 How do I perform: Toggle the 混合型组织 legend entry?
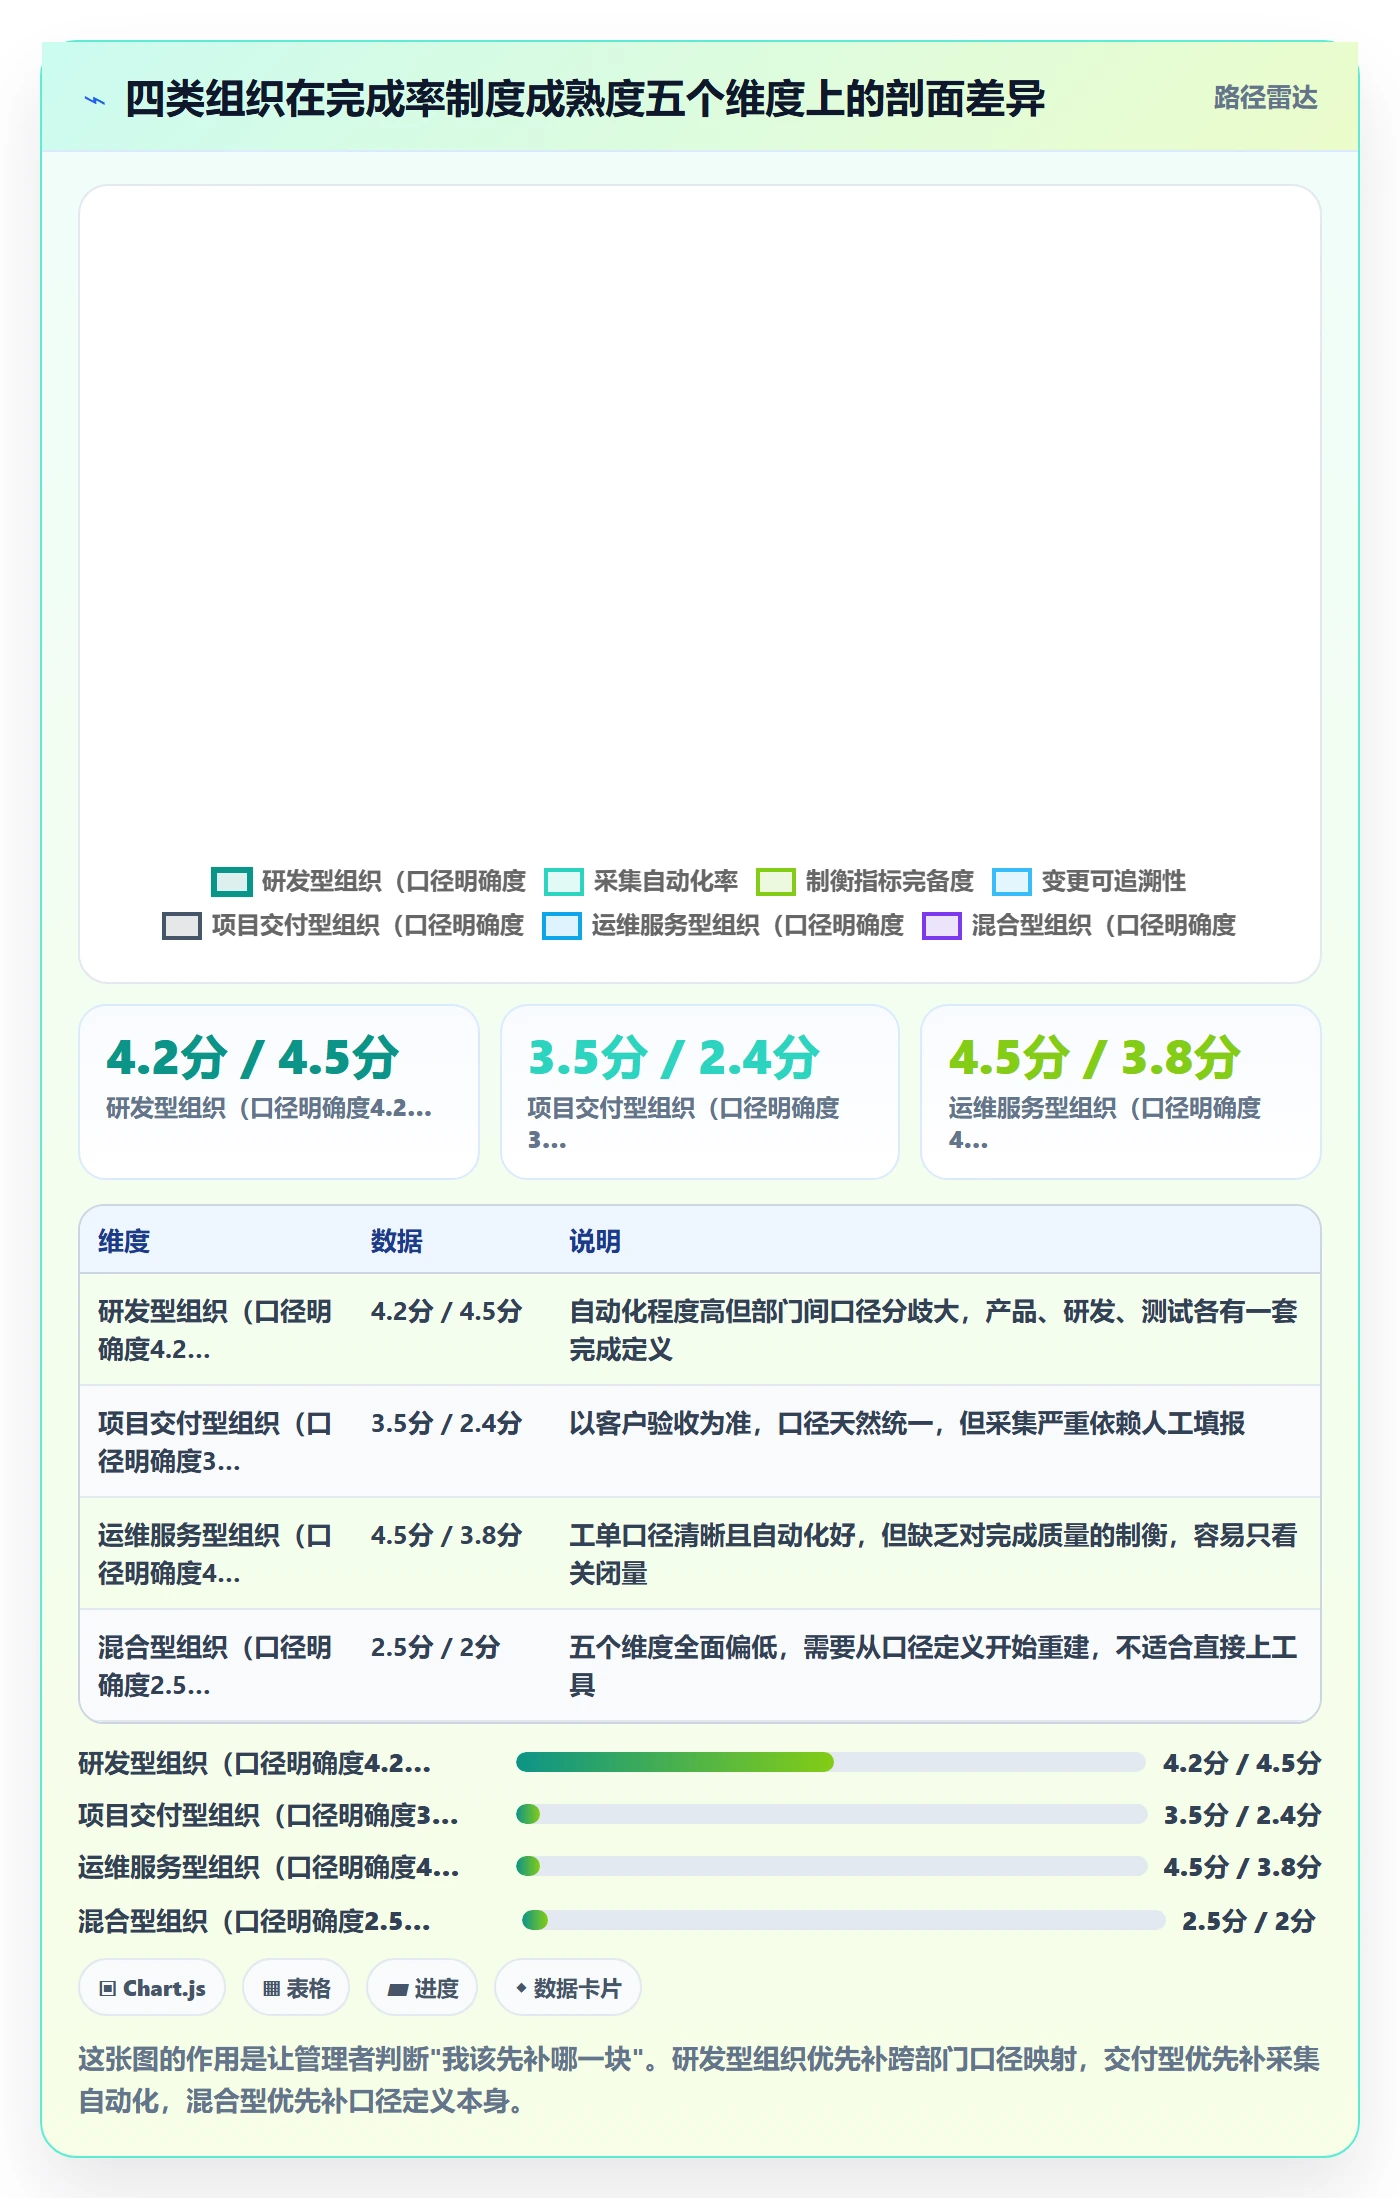[x=1079, y=926]
